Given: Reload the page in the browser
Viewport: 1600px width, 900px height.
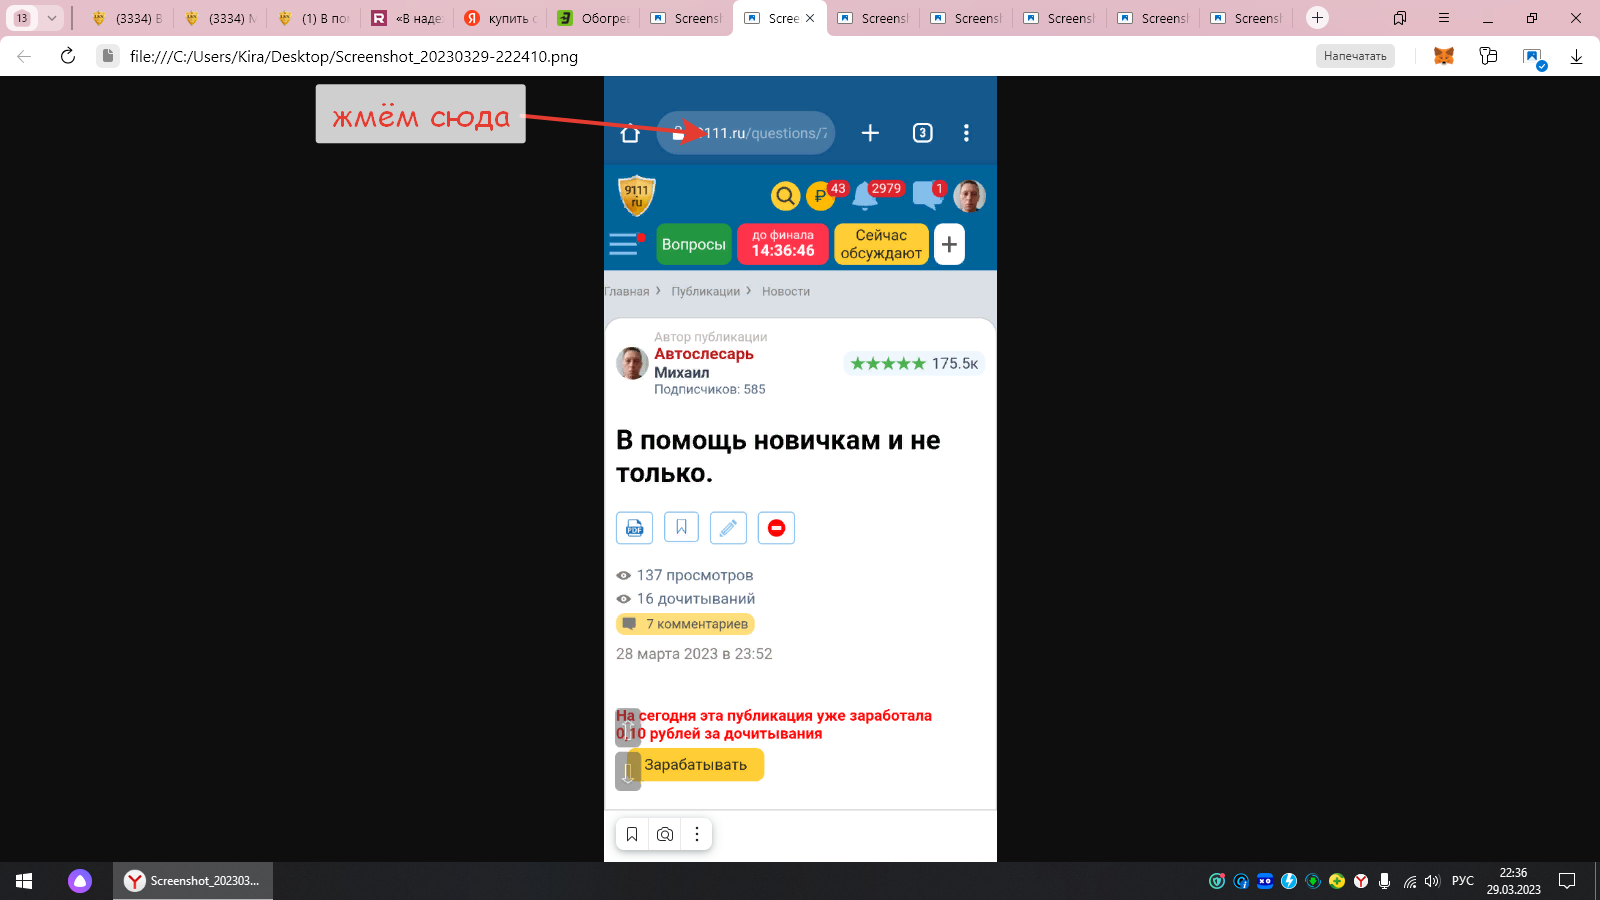Looking at the screenshot, I should point(68,56).
